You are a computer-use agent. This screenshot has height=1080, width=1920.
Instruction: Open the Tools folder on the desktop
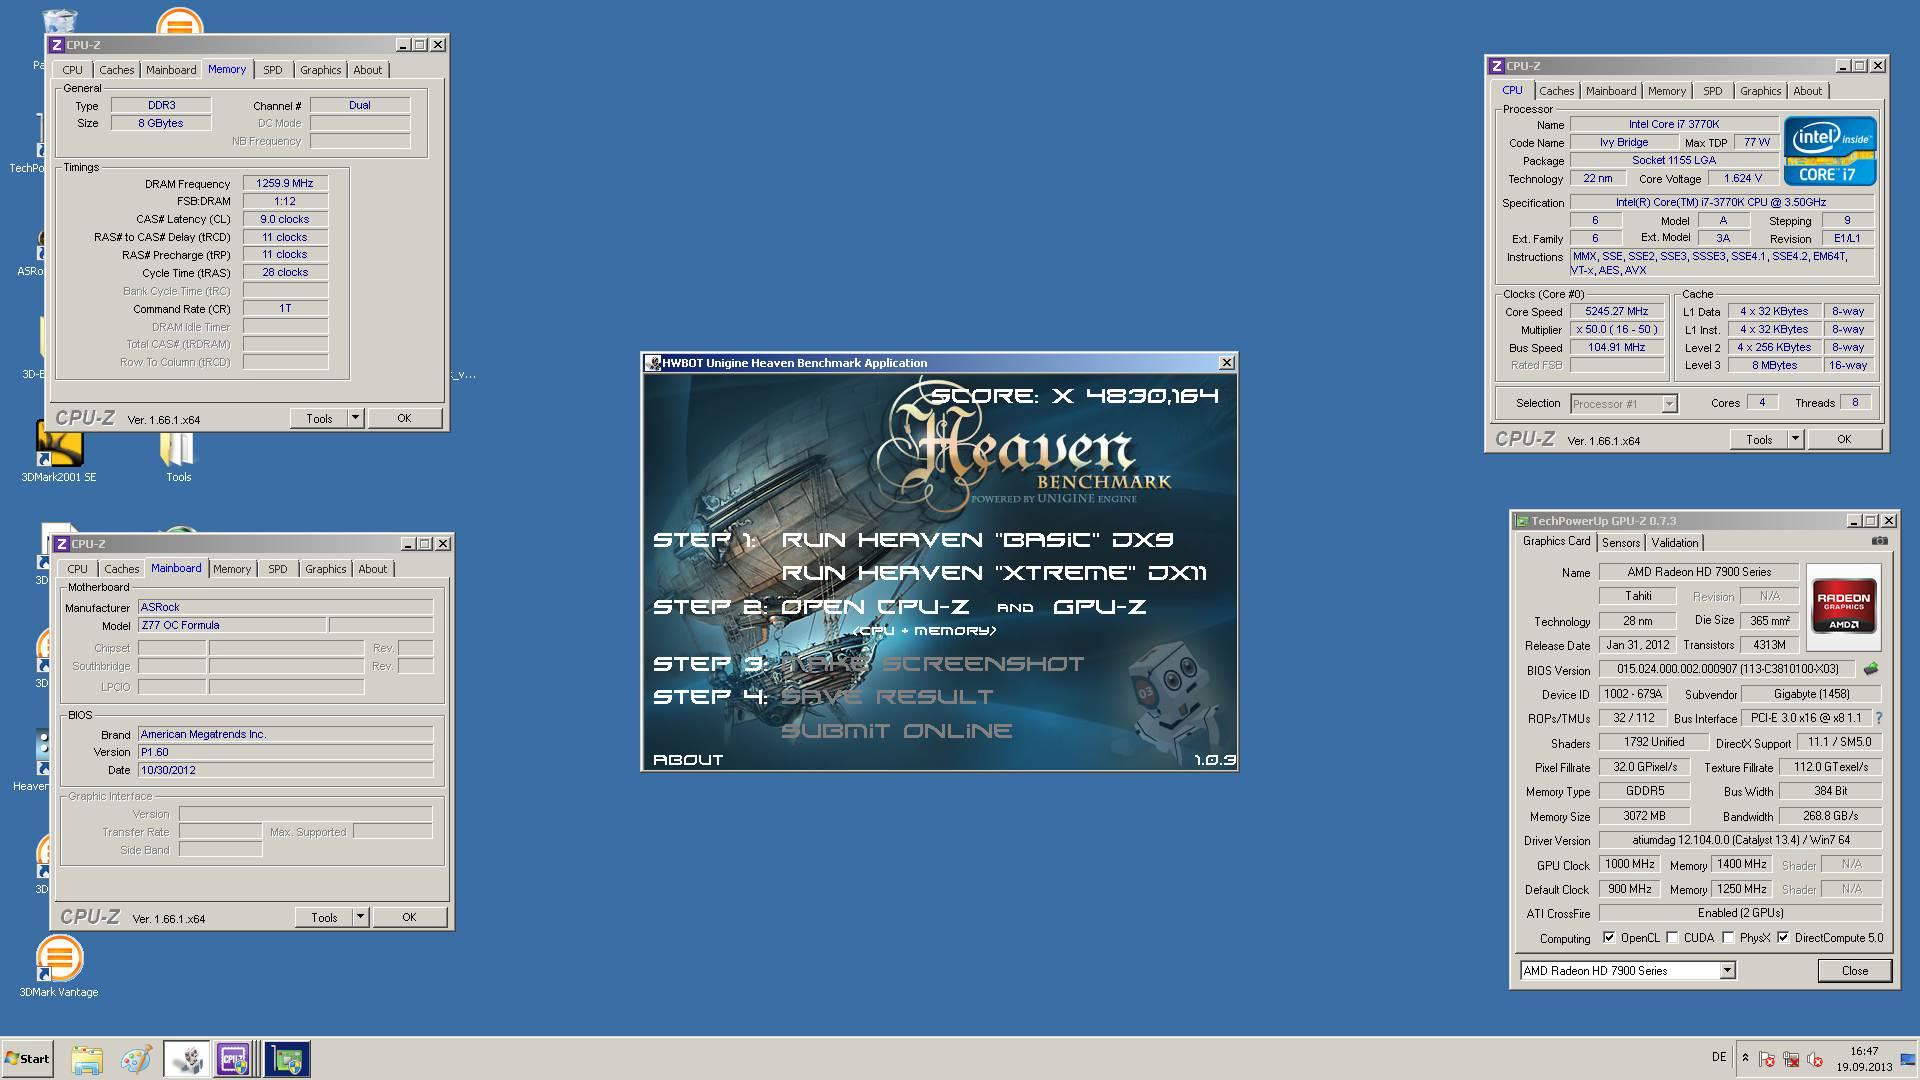[178, 458]
